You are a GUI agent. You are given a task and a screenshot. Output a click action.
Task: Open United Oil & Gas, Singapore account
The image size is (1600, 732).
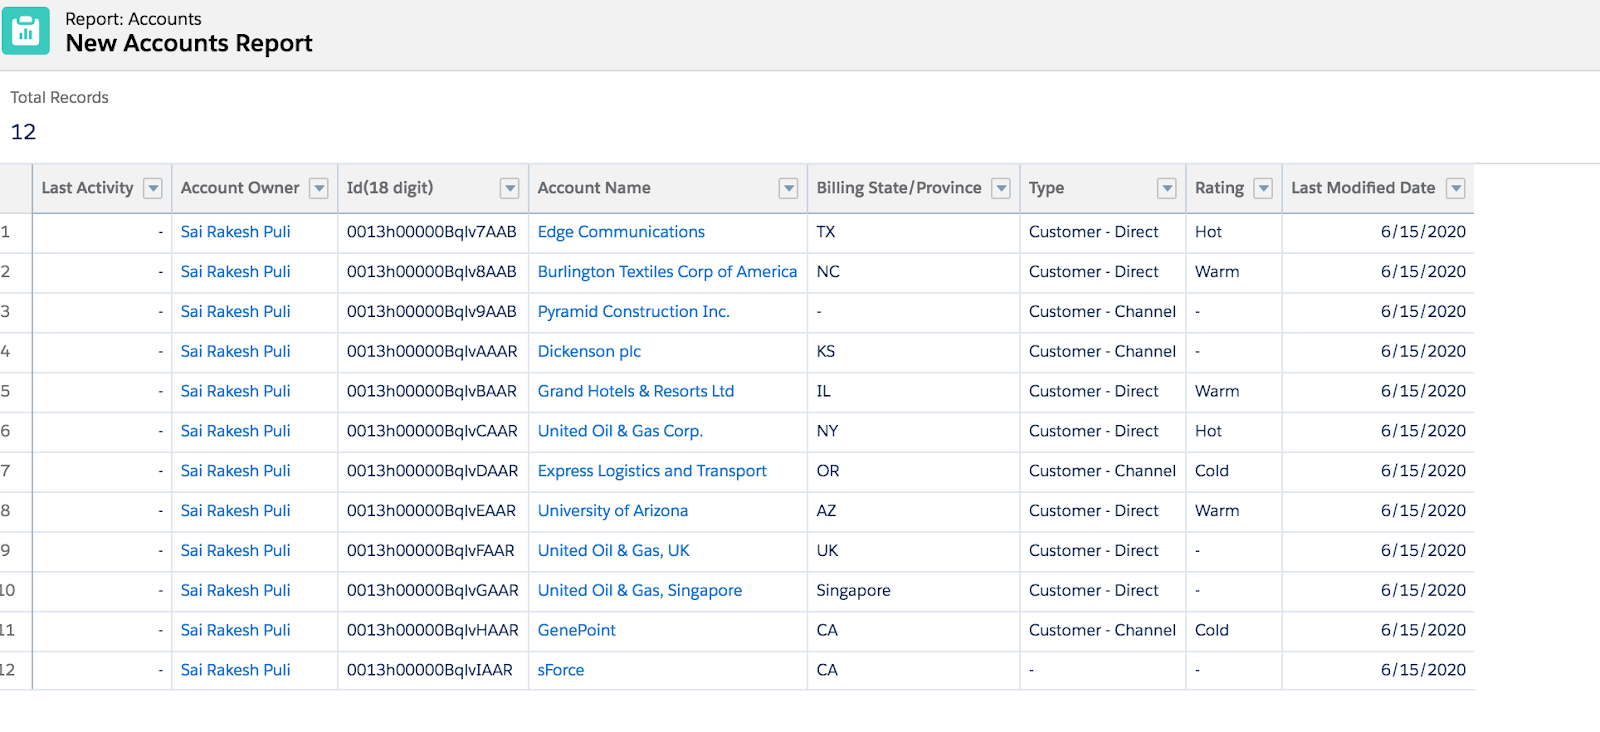(x=640, y=591)
